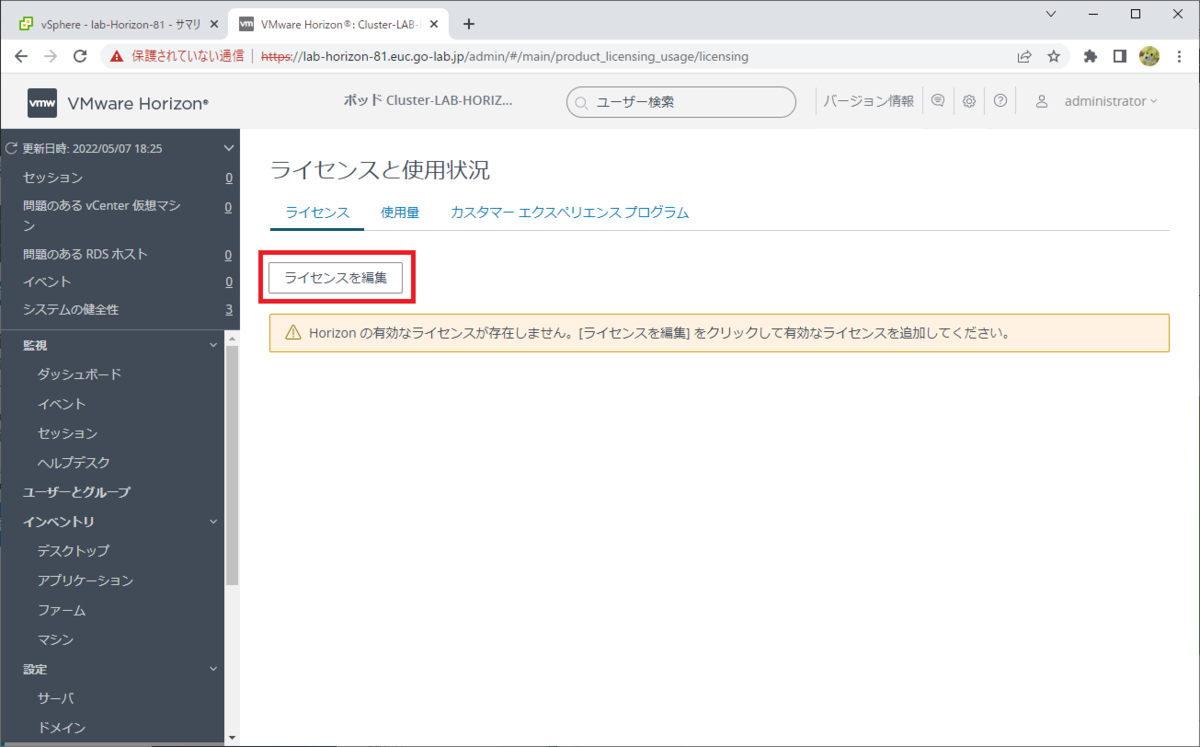Close the vSphere lab-Horizon-81 tab
Image resolution: width=1200 pixels, height=747 pixels.
[214, 24]
